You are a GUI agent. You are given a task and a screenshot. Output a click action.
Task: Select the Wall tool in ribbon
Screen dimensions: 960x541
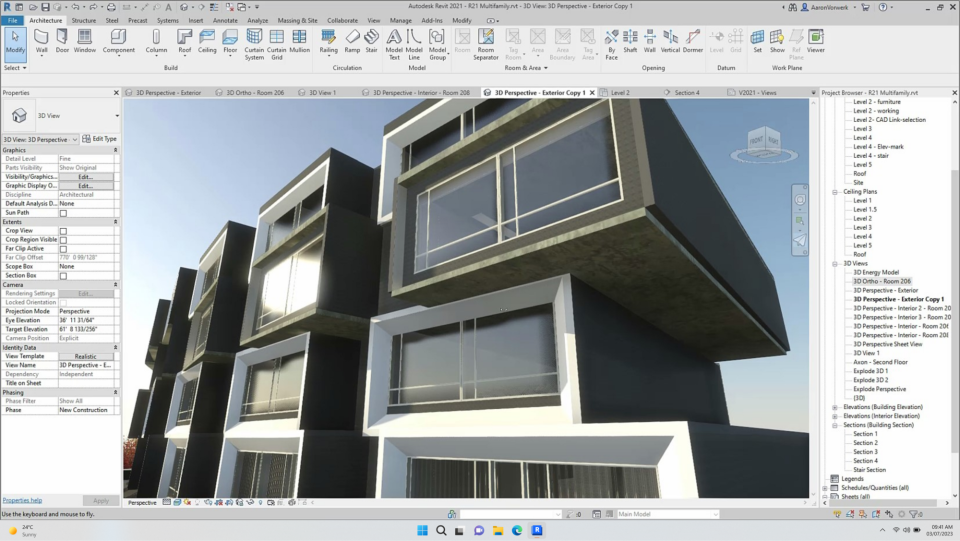[x=42, y=40]
